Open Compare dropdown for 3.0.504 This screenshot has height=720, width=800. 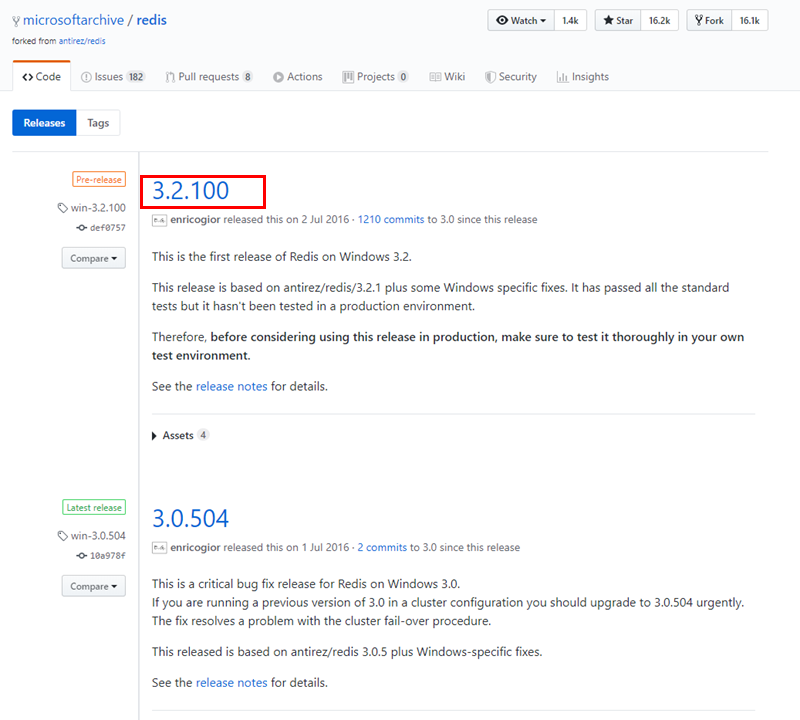[94, 586]
